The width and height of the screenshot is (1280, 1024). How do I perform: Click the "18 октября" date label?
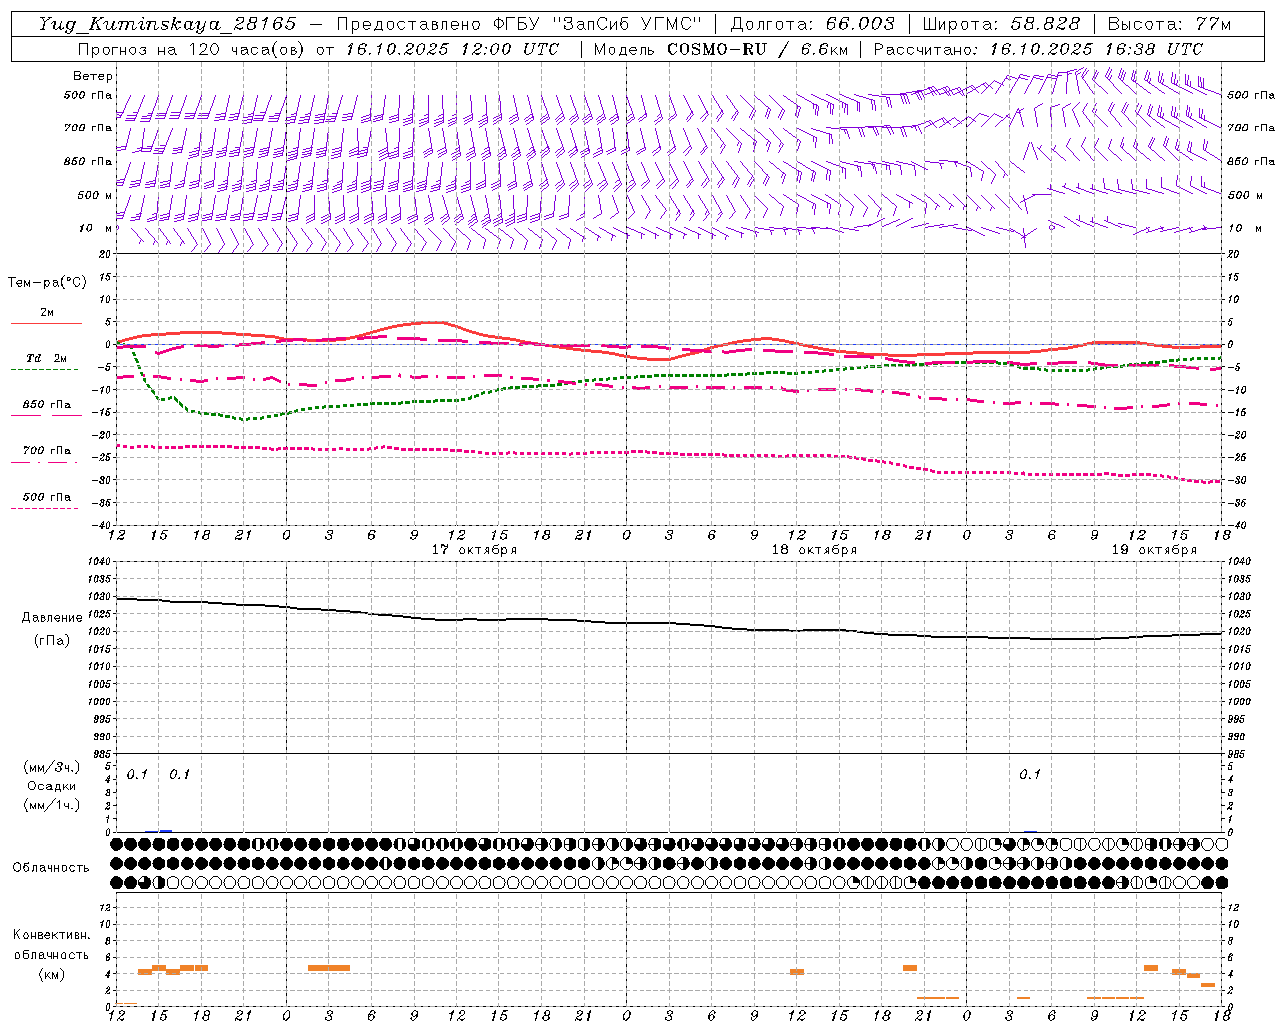click(814, 550)
